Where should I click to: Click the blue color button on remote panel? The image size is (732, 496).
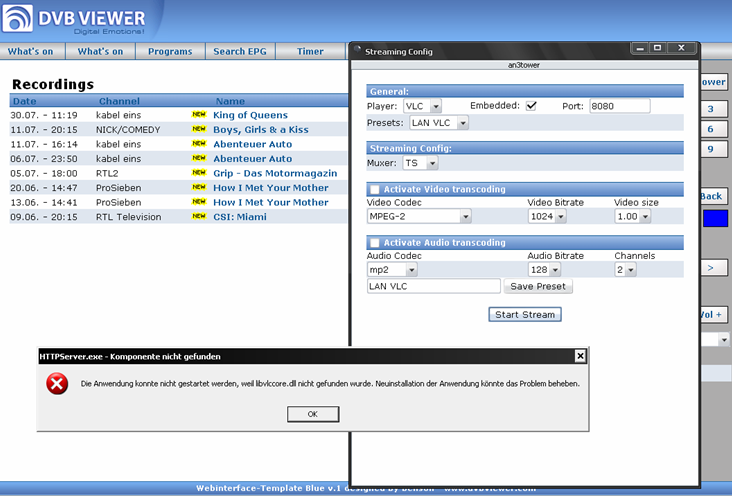(716, 218)
